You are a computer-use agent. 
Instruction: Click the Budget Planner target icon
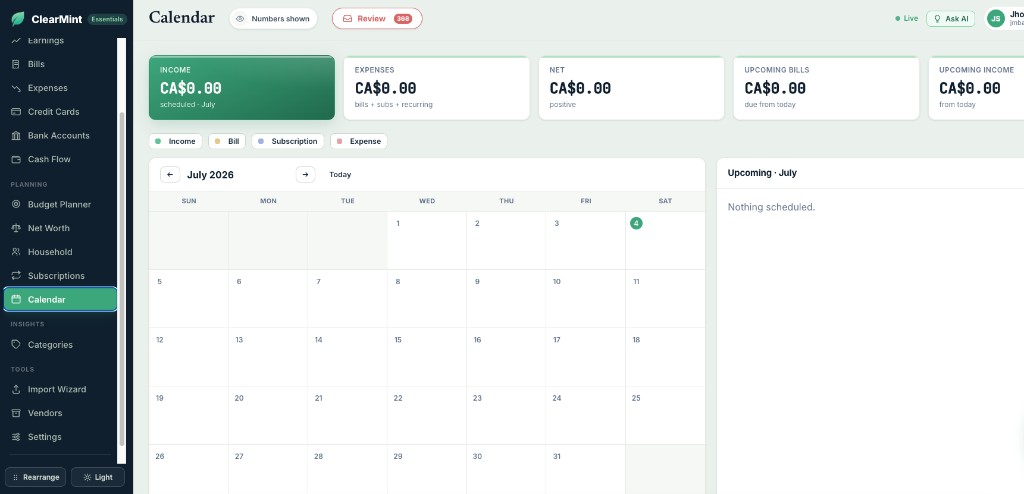(x=16, y=205)
